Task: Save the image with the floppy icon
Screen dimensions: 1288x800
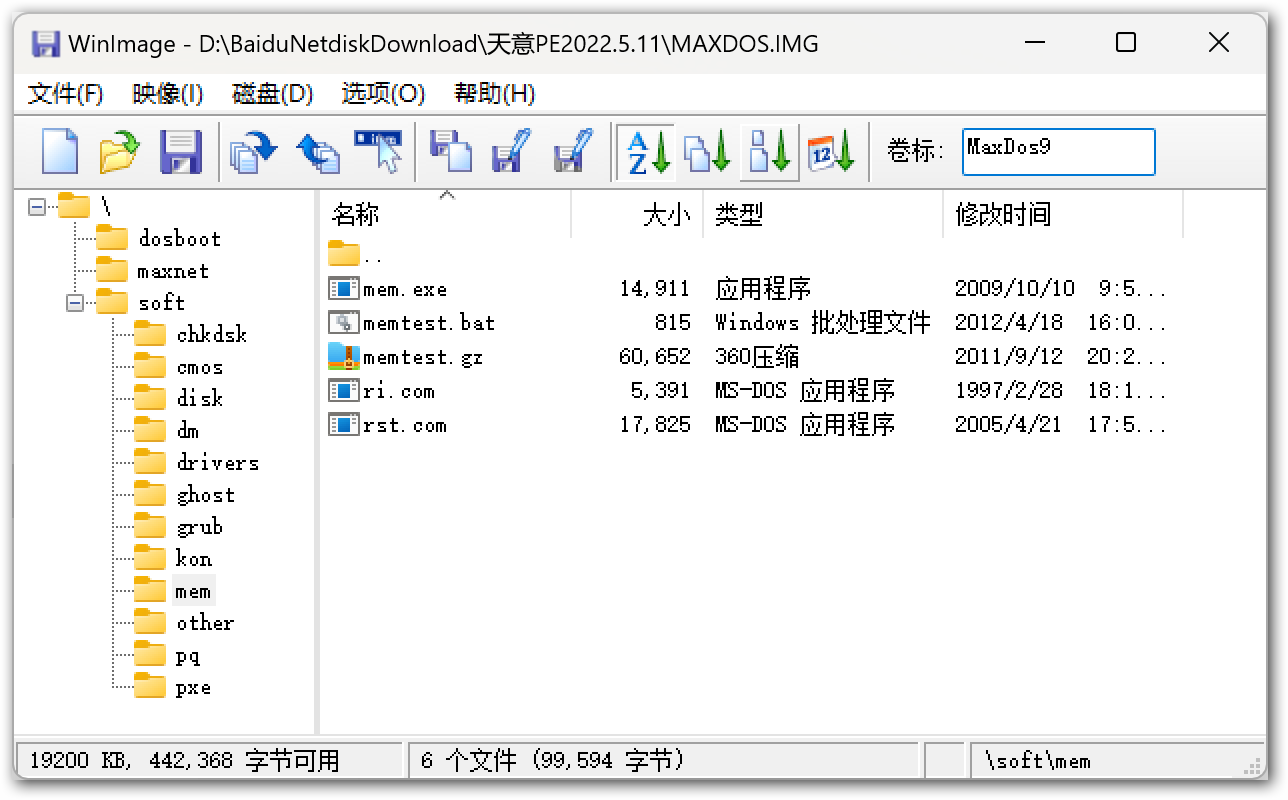Action: (181, 152)
